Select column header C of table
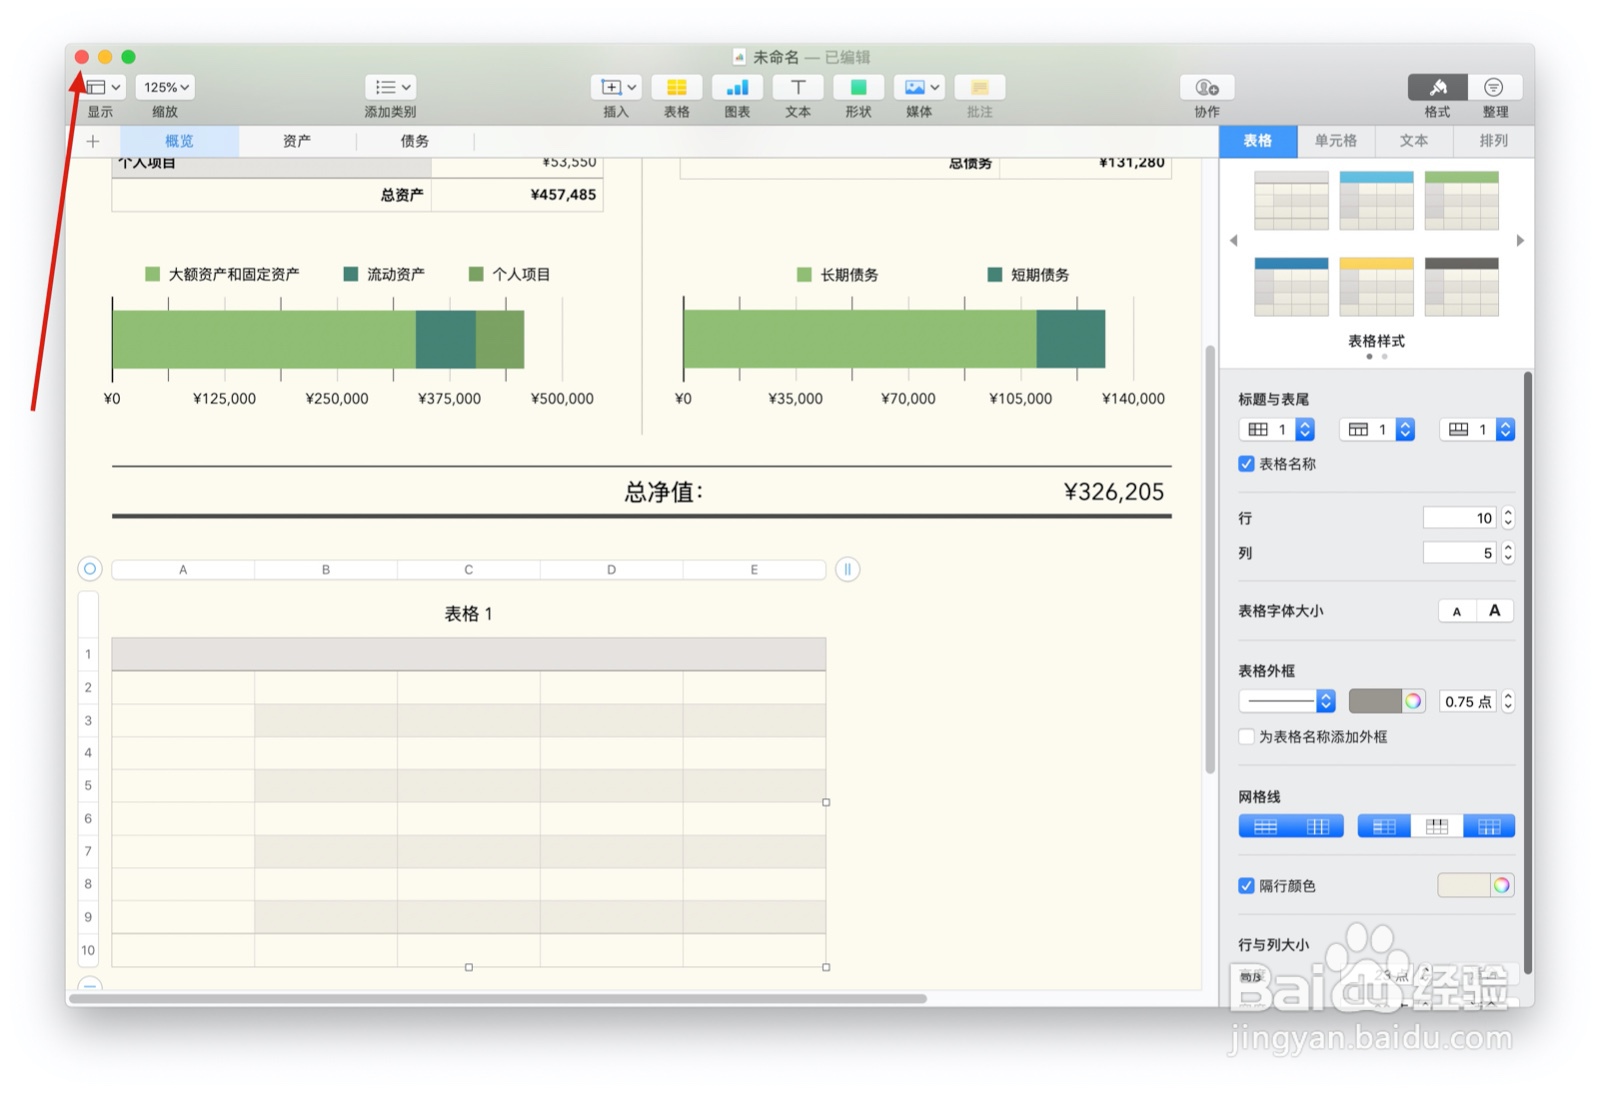Image resolution: width=1600 pixels, height=1093 pixels. pos(468,569)
